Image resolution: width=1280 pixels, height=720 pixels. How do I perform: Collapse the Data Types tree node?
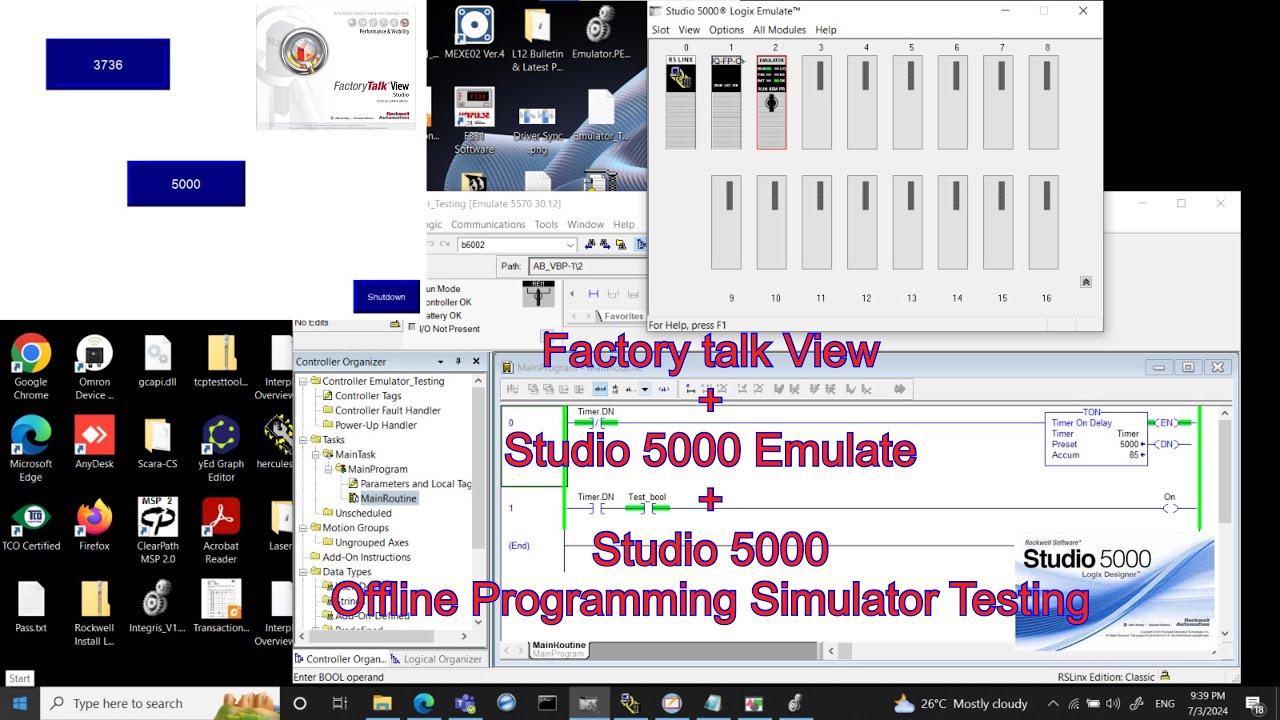[303, 572]
